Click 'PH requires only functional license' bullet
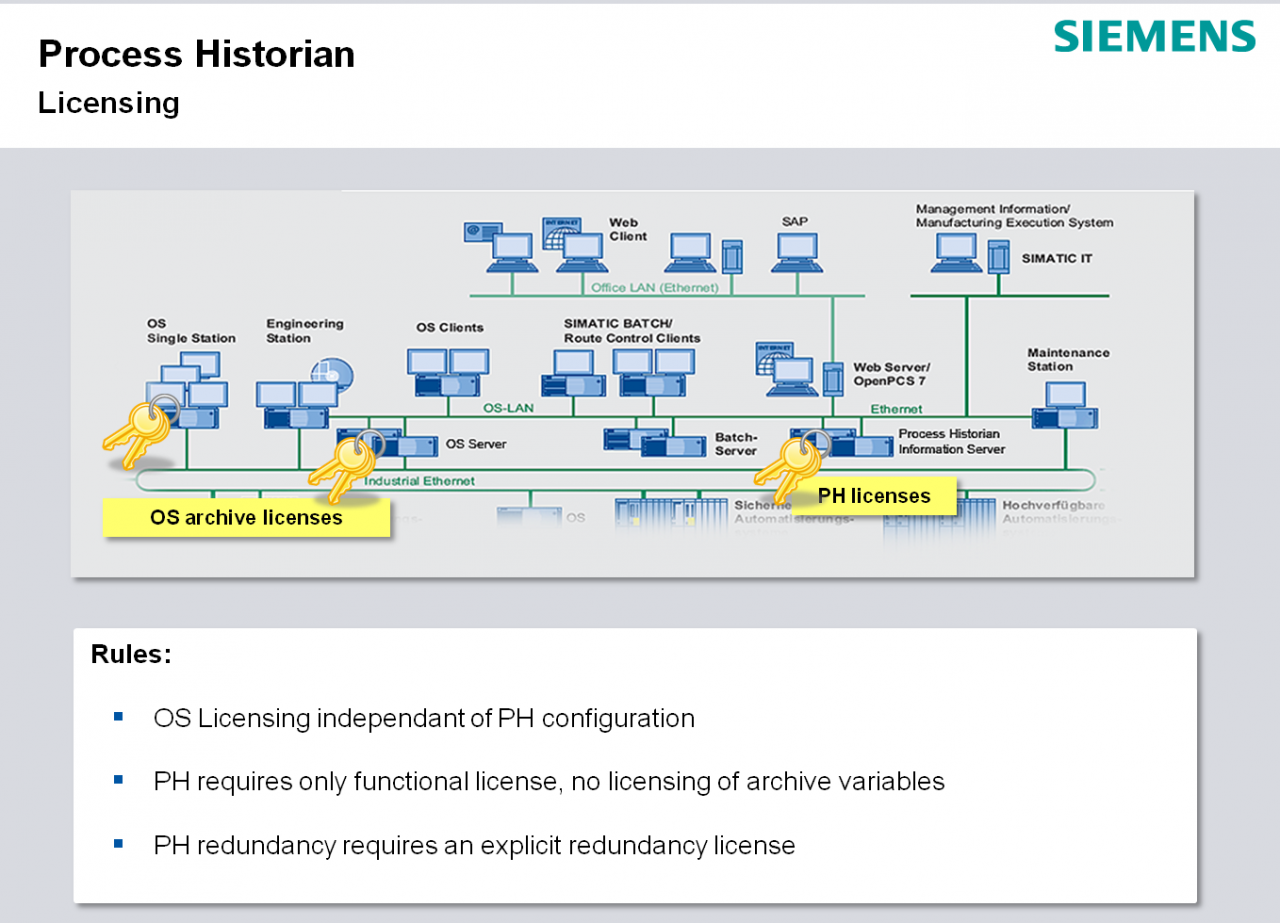 point(549,781)
